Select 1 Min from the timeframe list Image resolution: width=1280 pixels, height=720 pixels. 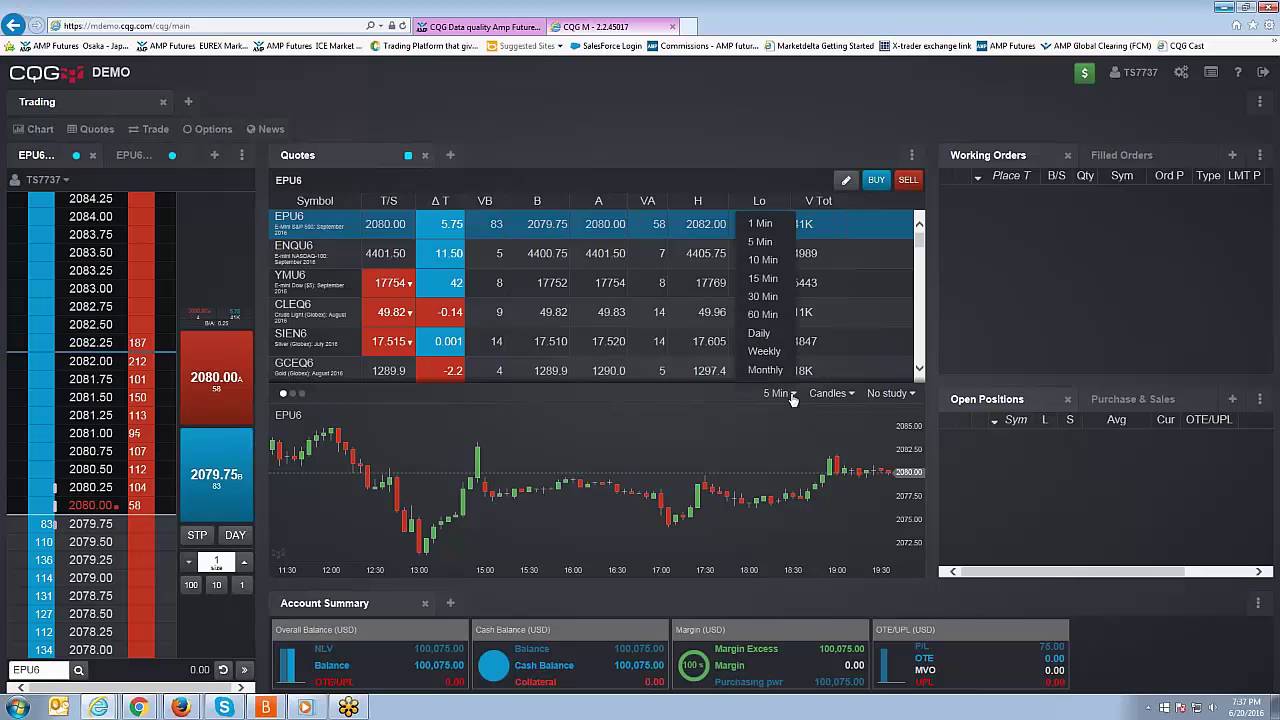(760, 223)
